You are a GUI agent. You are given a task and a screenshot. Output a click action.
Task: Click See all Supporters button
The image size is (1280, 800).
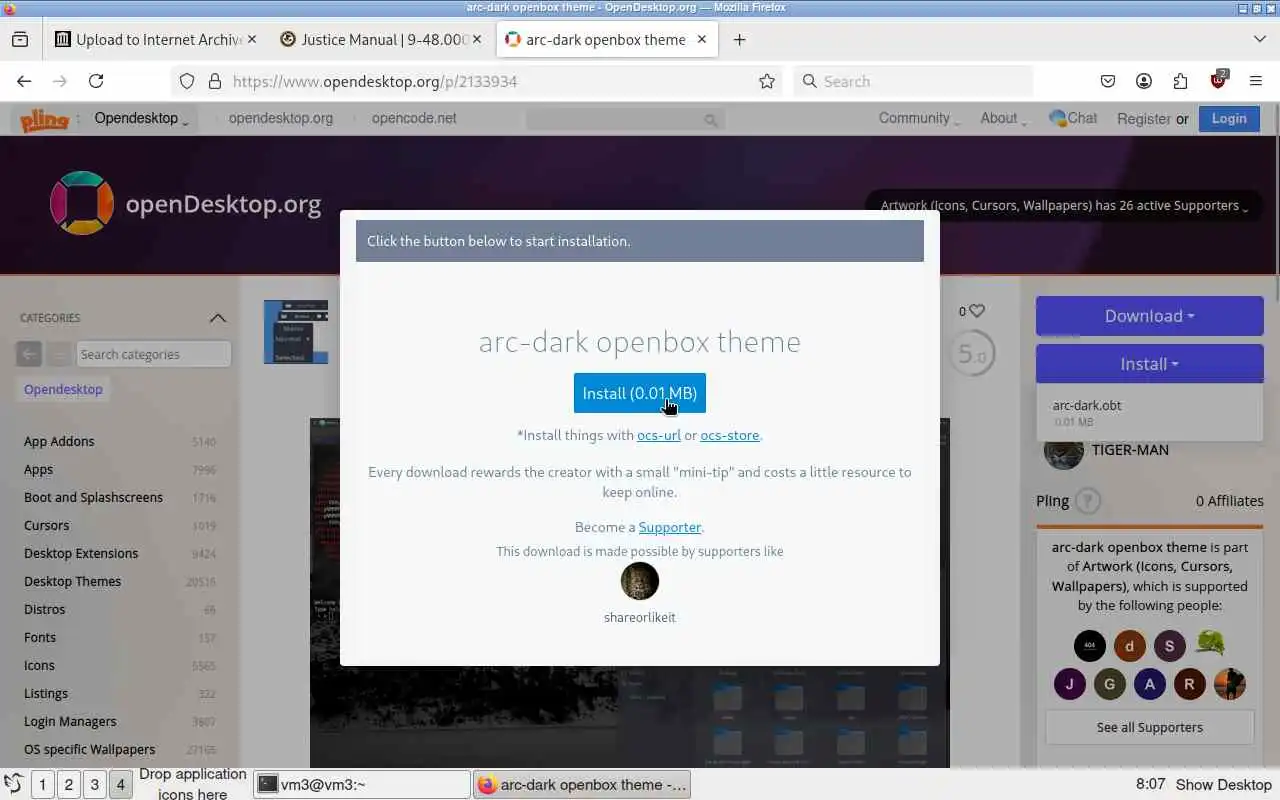[x=1150, y=727]
